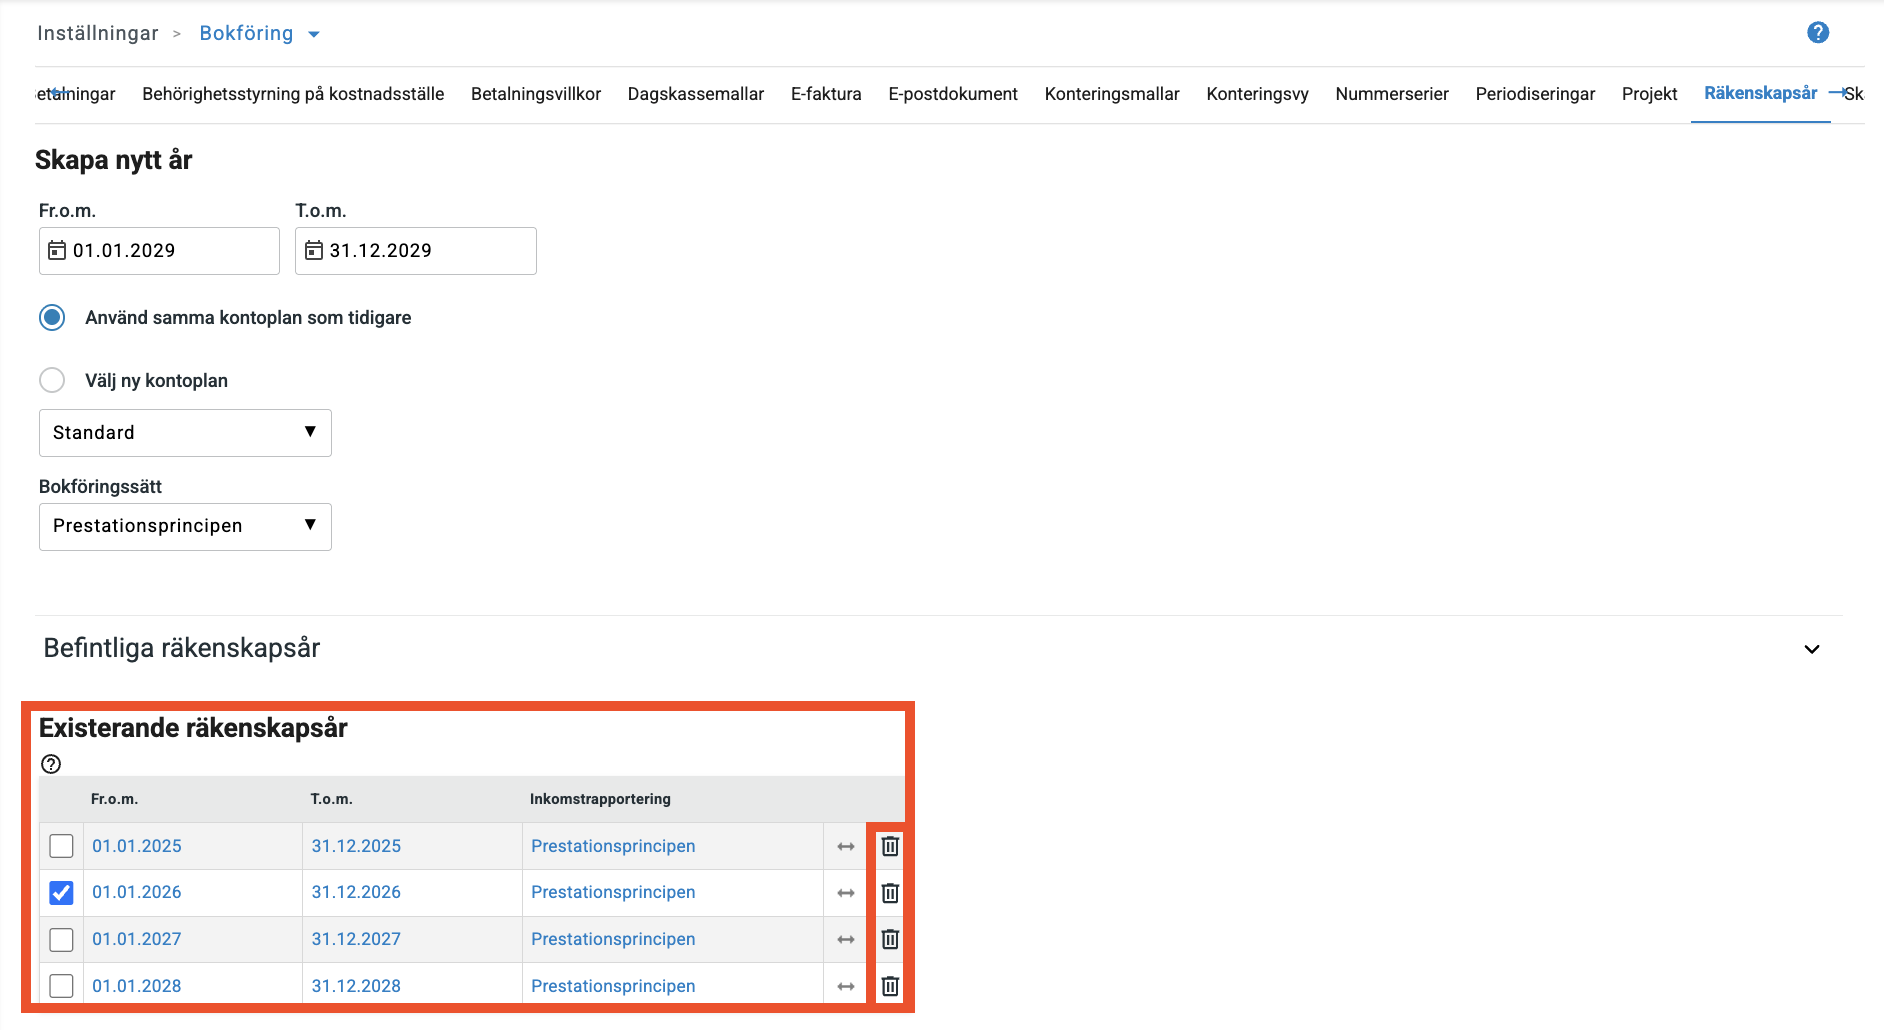The height and width of the screenshot is (1030, 1884).
Task: Open help icon under Existerande räkenskapsår
Action: [x=51, y=764]
